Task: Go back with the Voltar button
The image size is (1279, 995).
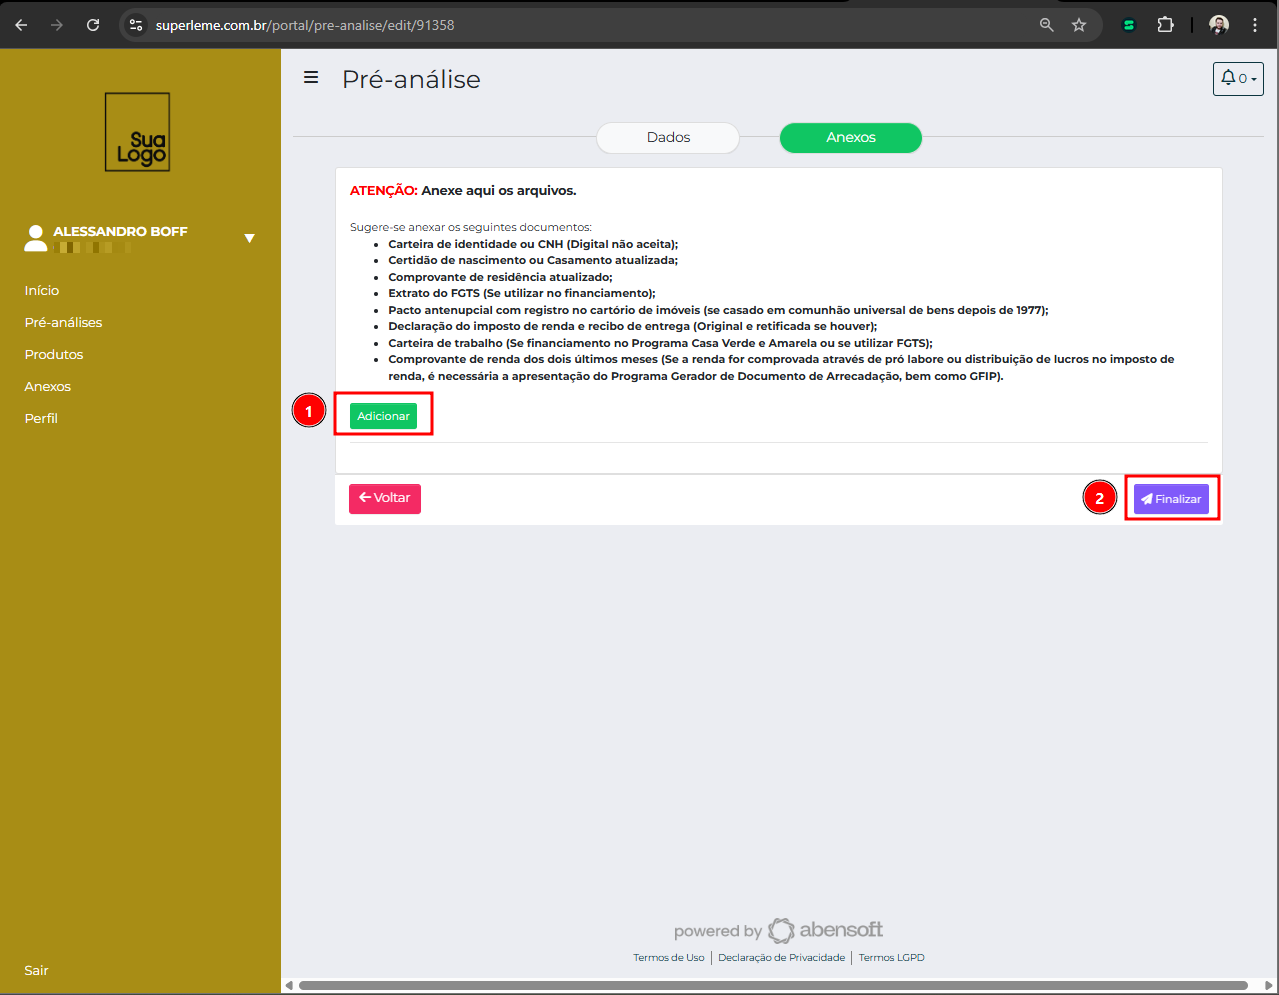Action: pyautogui.click(x=385, y=498)
